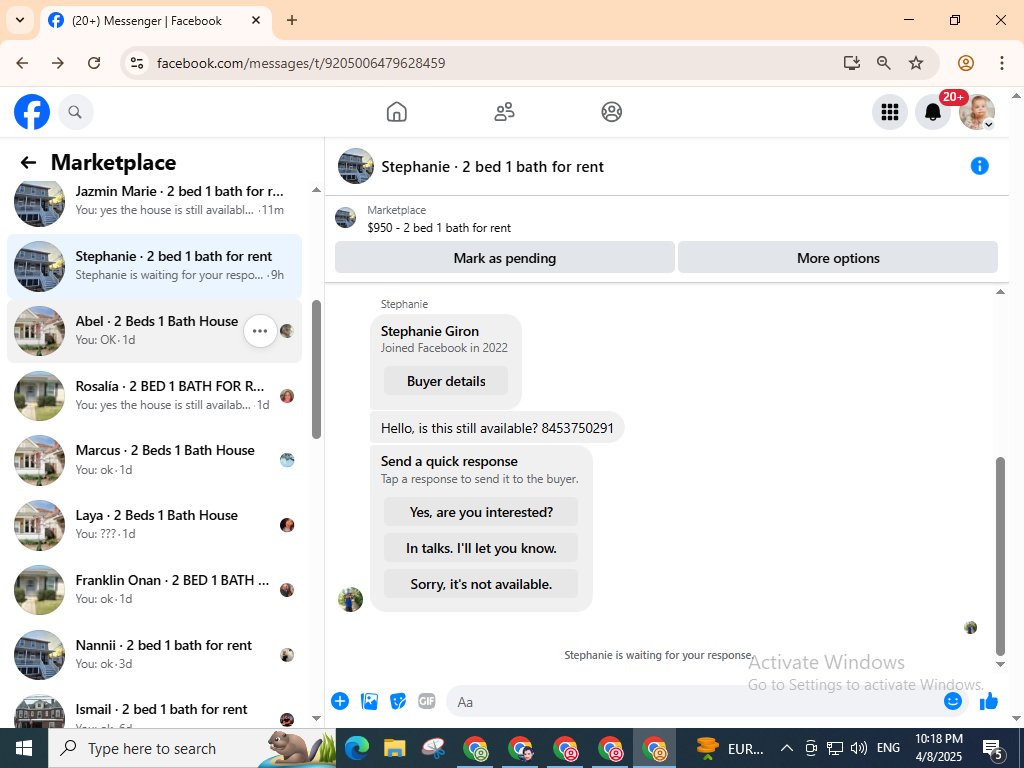Open zoom magnifier in address bar
This screenshot has width=1024, height=768.
(x=884, y=63)
